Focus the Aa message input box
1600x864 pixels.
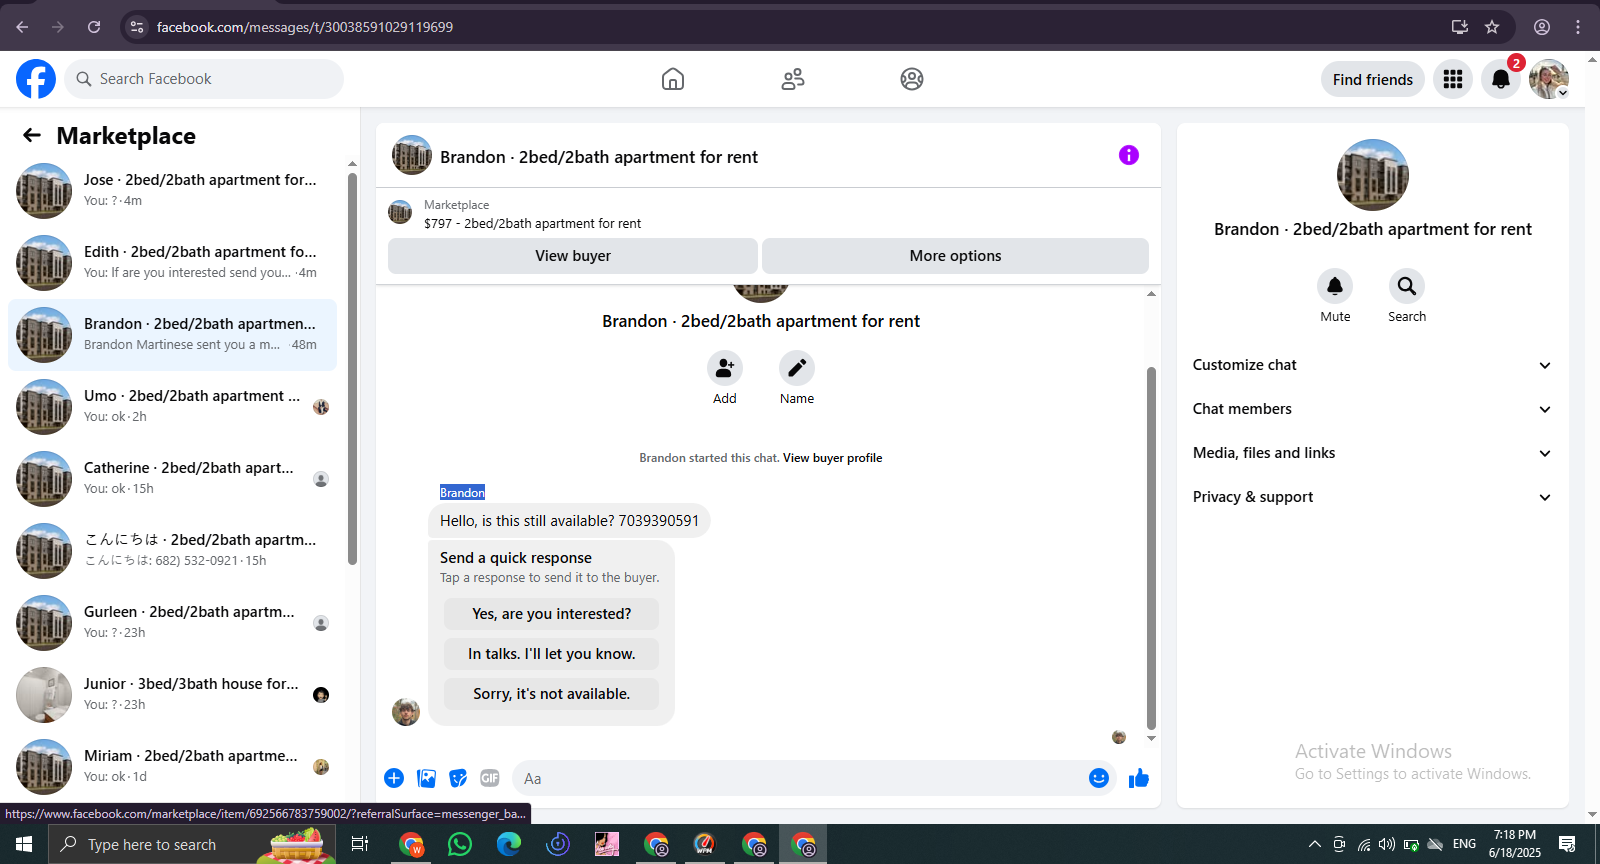point(800,778)
